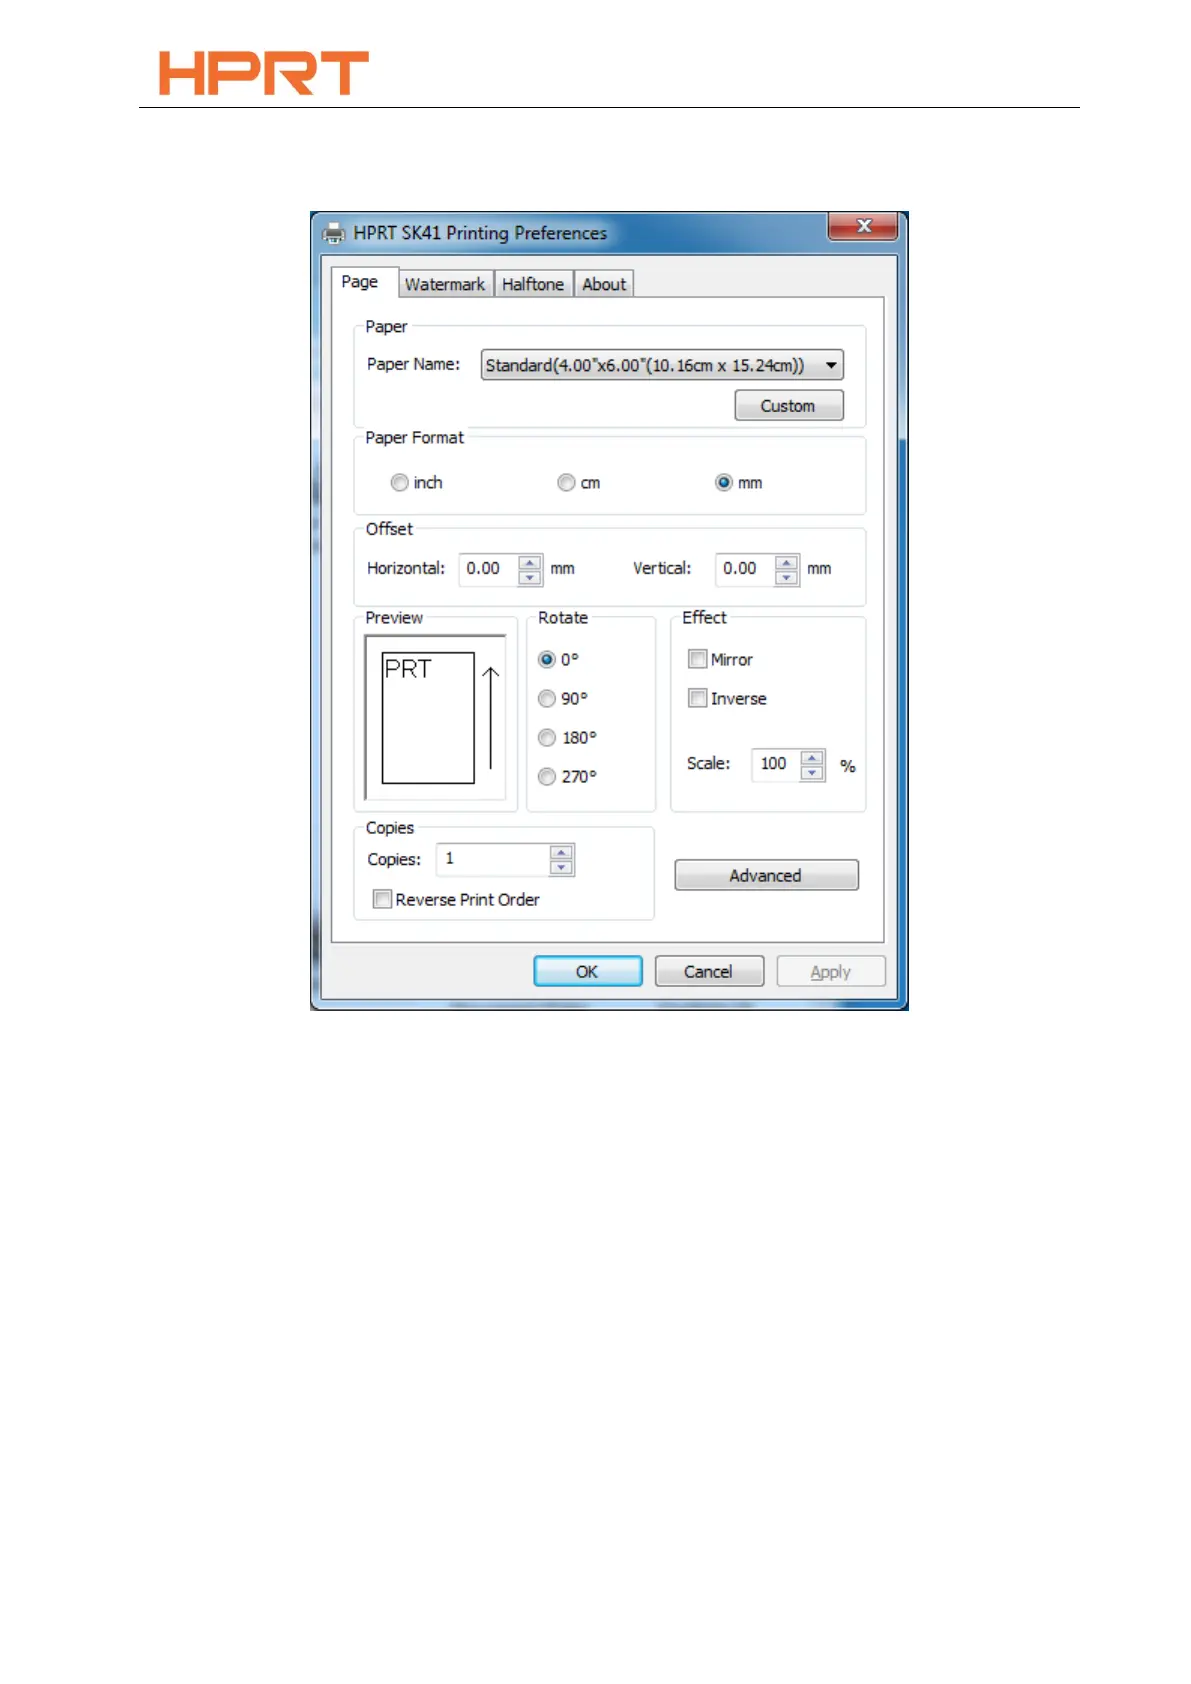The width and height of the screenshot is (1191, 1684).
Task: Click the Cancel button
Action: [x=709, y=971]
